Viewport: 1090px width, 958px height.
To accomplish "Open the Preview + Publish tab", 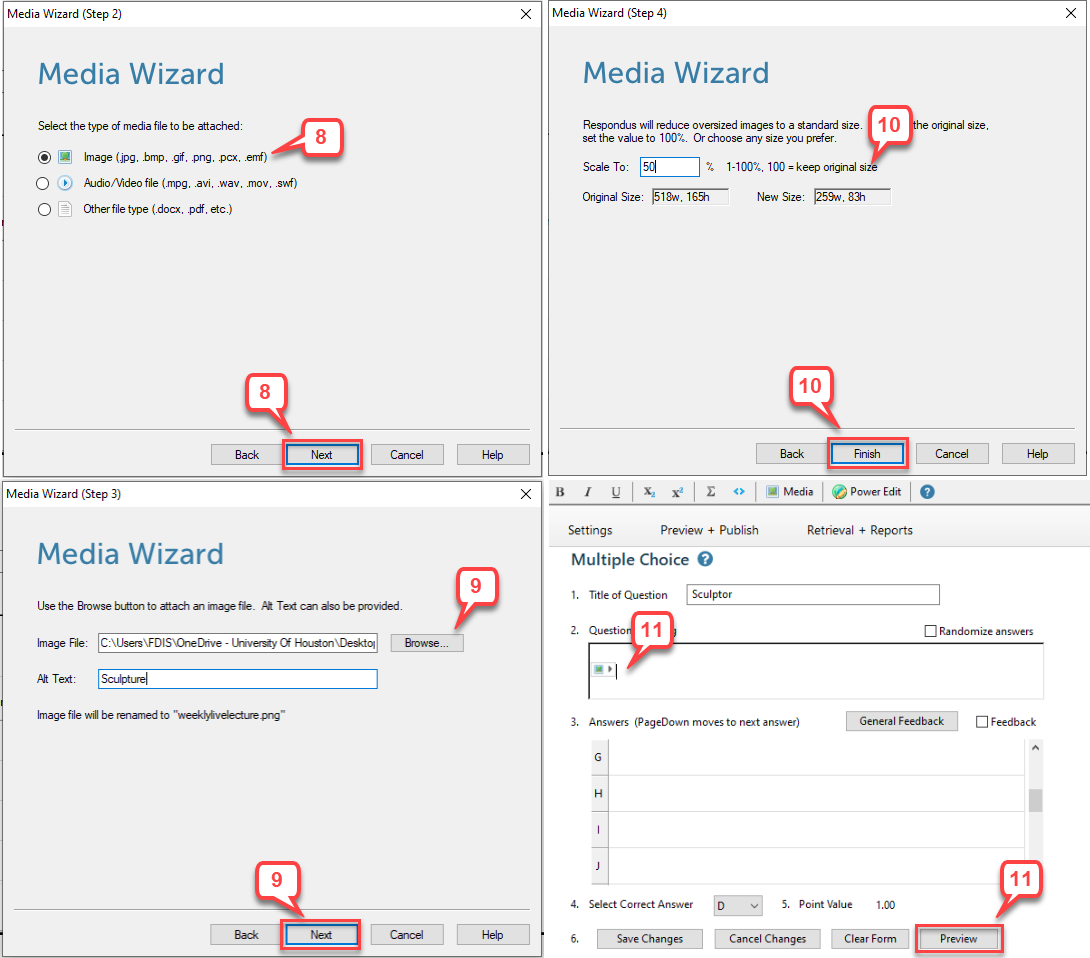I will coord(709,530).
